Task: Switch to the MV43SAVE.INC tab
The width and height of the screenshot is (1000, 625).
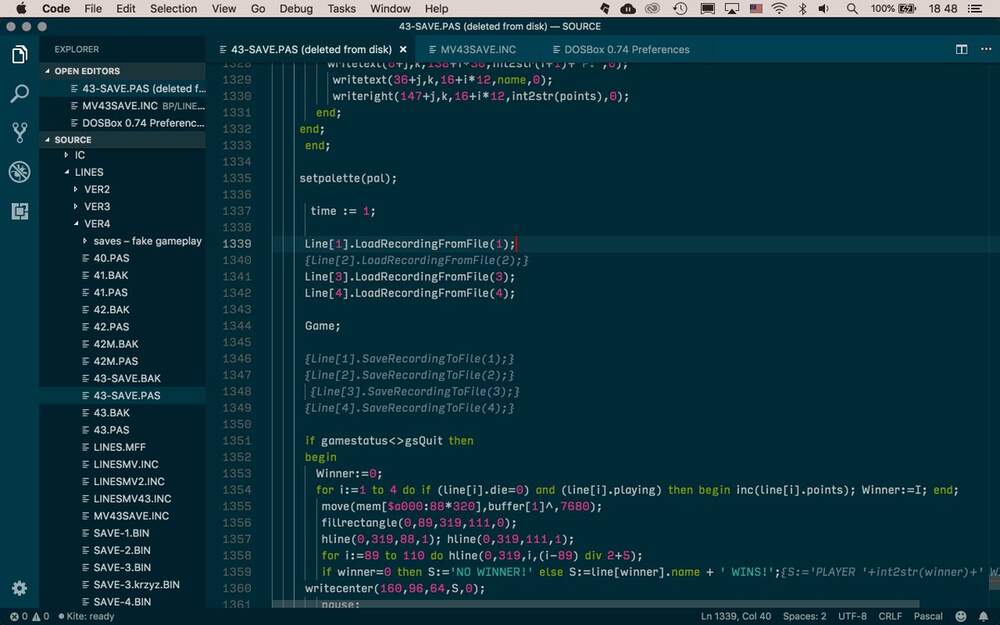Action: point(478,49)
